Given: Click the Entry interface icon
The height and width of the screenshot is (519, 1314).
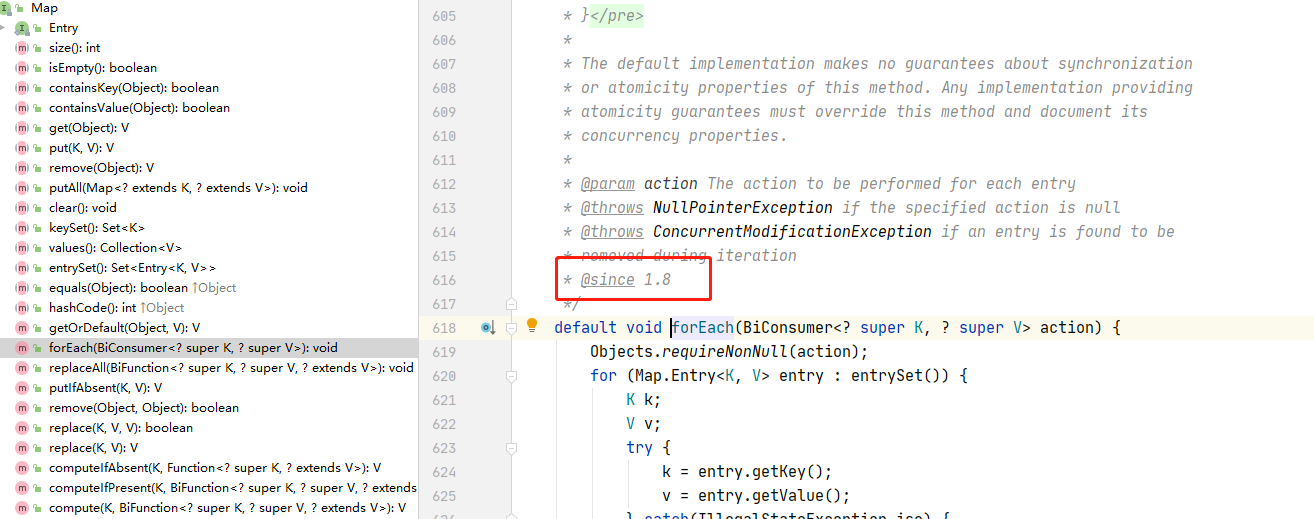Looking at the screenshot, I should coord(23,28).
